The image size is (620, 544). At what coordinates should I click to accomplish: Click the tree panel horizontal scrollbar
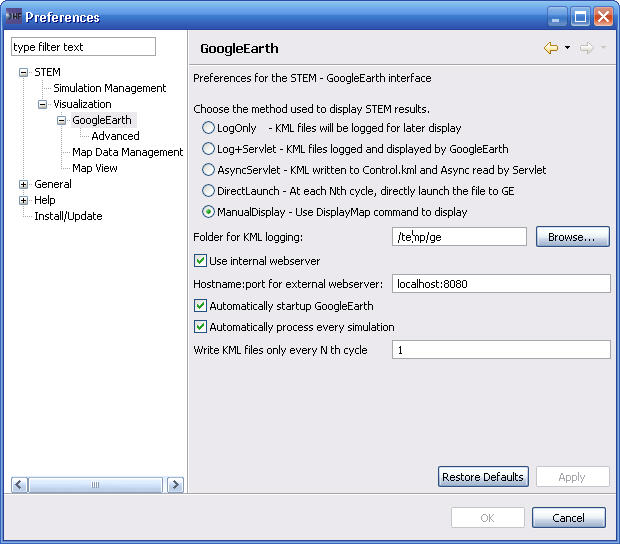(96, 484)
